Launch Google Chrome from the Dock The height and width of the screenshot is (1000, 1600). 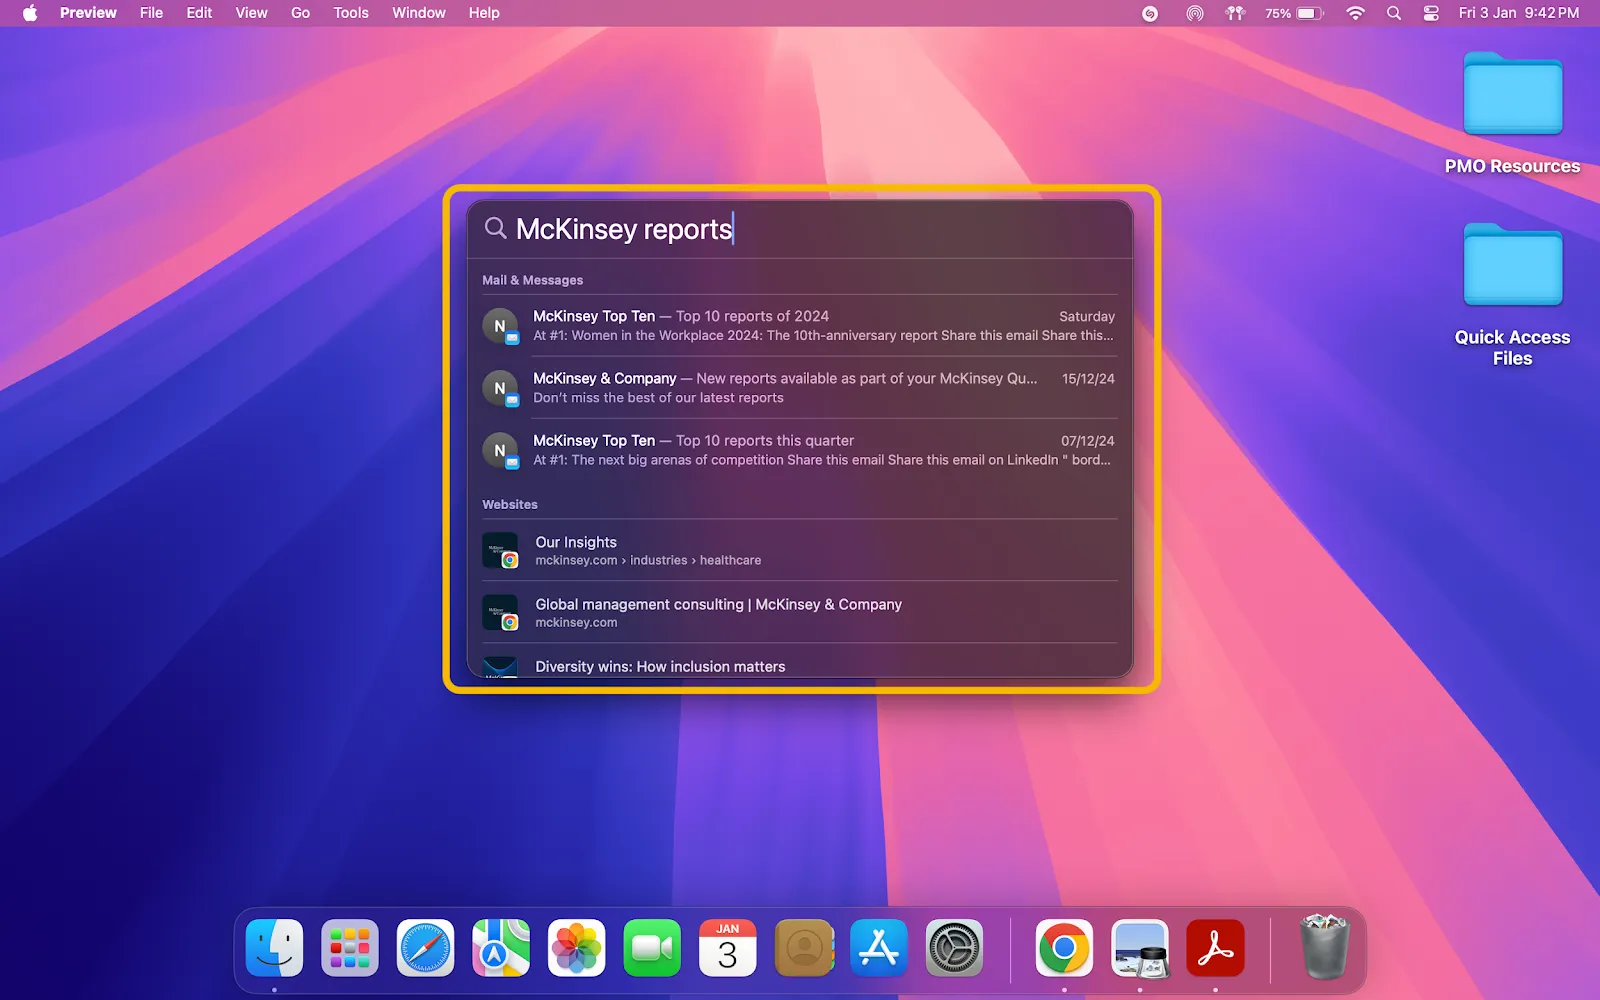pyautogui.click(x=1064, y=947)
